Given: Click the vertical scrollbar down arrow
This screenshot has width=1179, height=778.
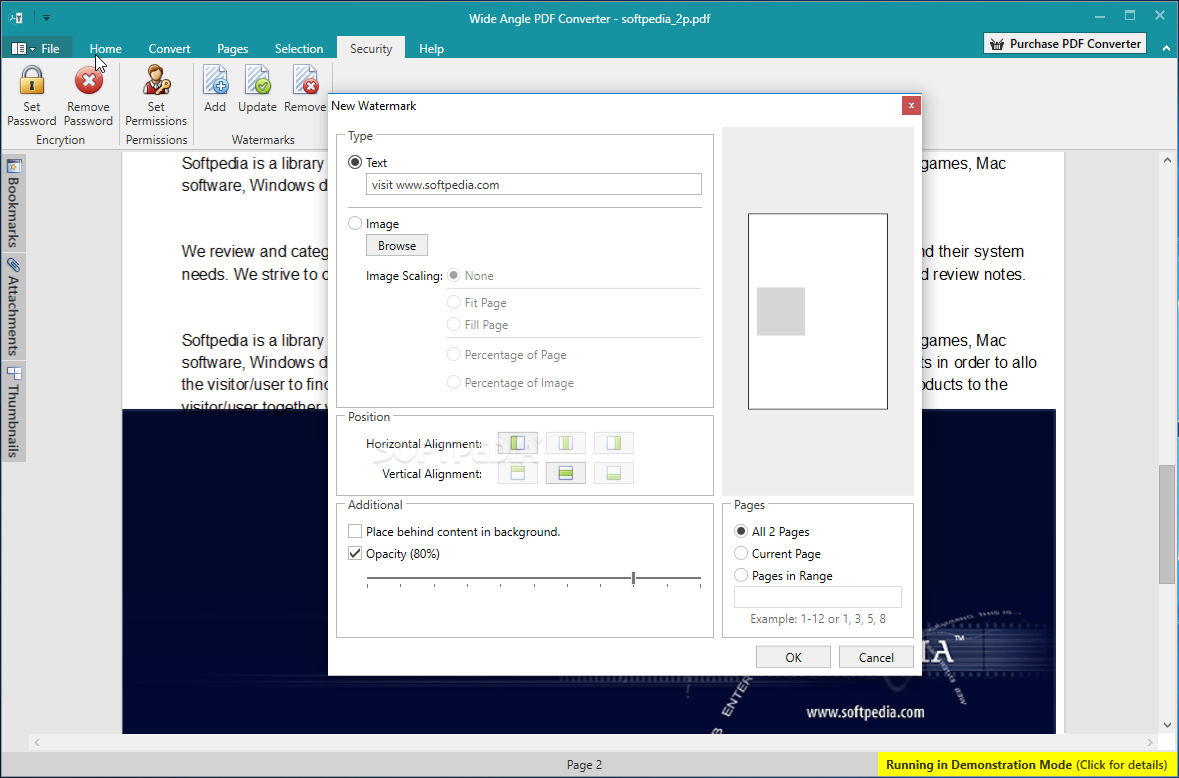Looking at the screenshot, I should pos(1167,725).
